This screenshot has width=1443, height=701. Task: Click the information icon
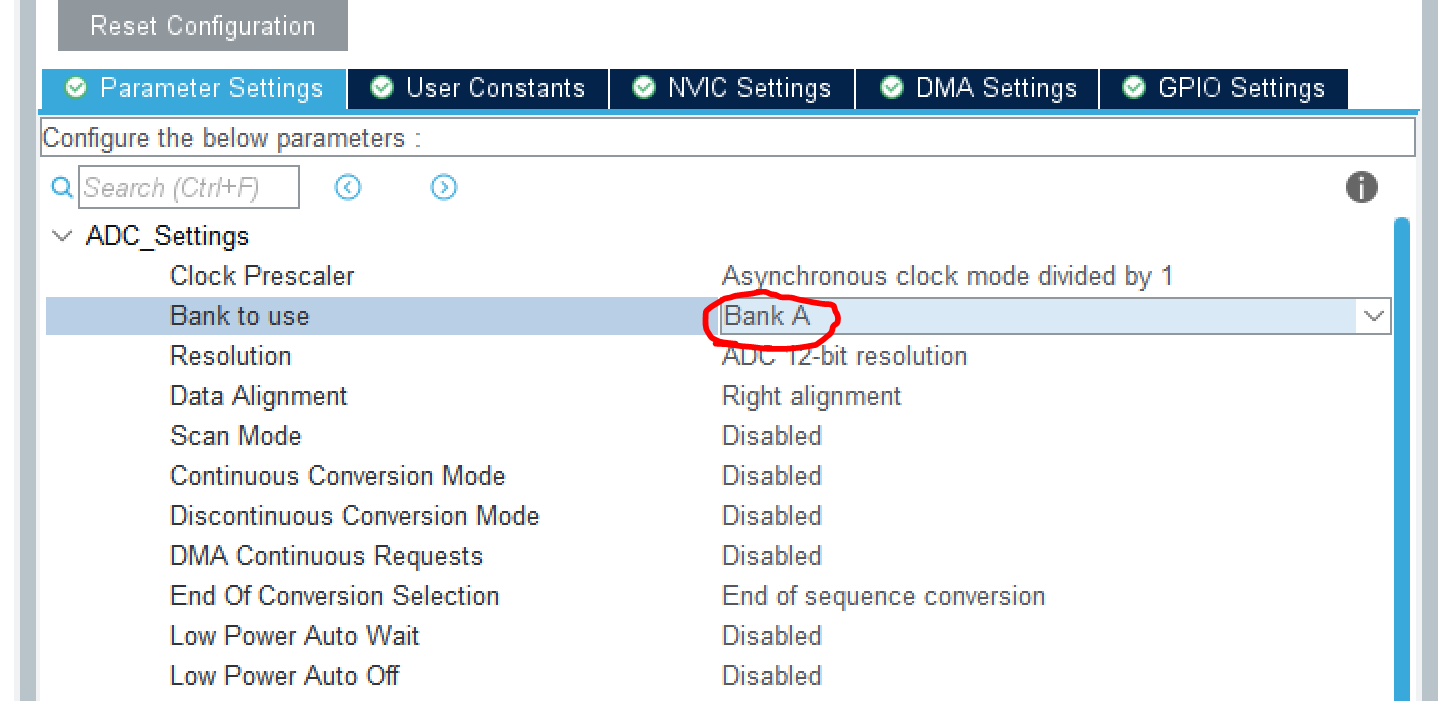1361,187
